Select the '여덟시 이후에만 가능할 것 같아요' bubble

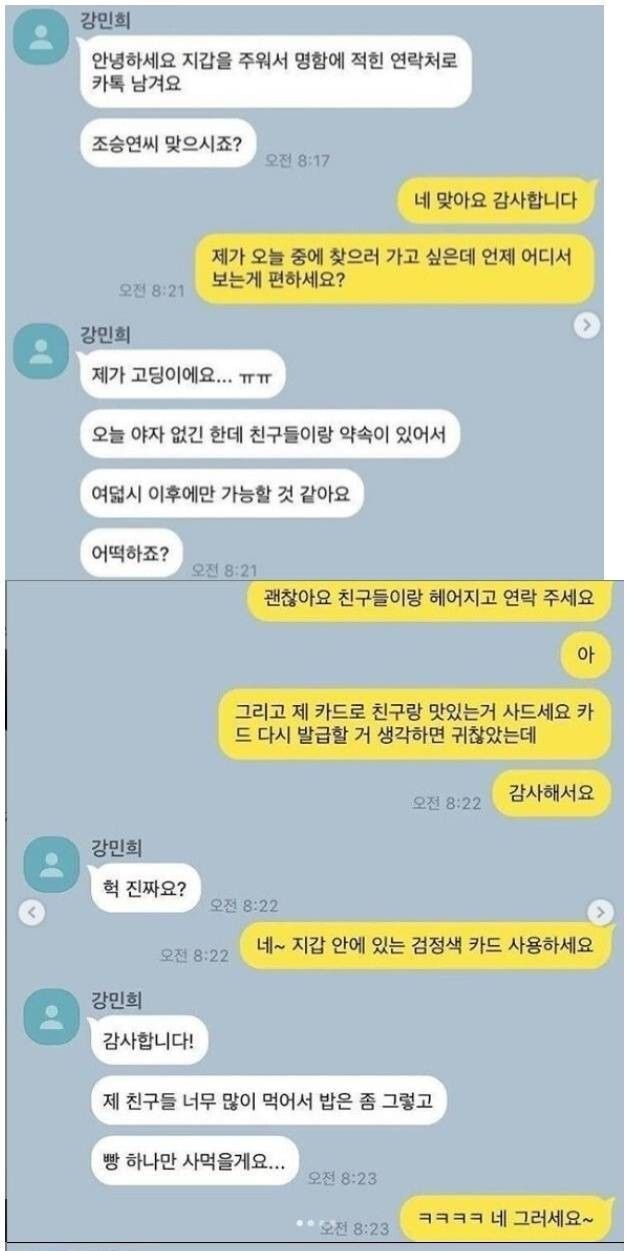(x=219, y=492)
